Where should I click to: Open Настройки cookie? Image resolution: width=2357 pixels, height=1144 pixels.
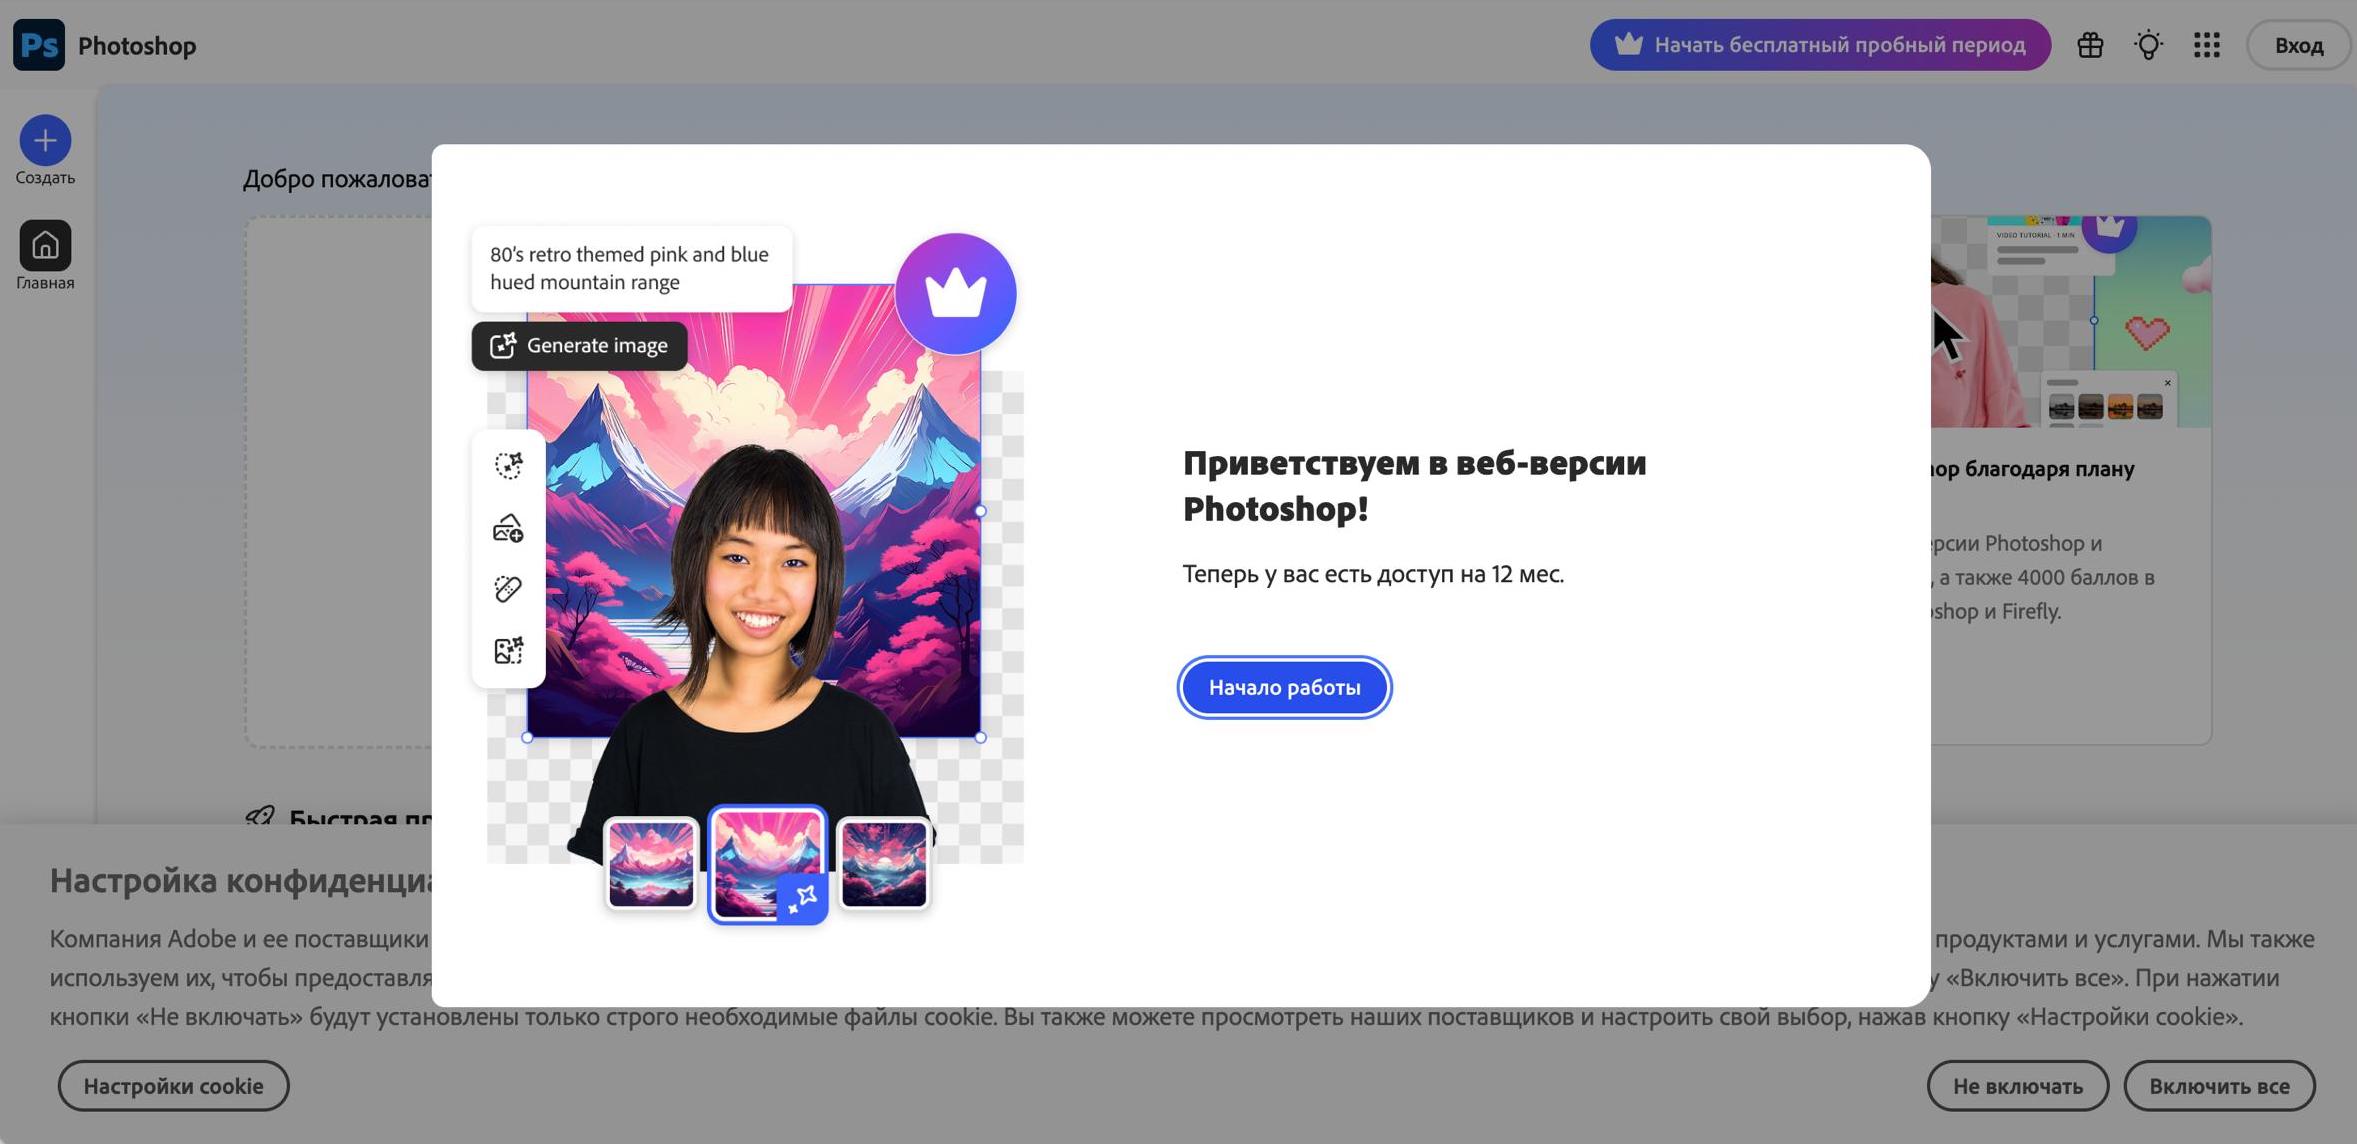(173, 1085)
